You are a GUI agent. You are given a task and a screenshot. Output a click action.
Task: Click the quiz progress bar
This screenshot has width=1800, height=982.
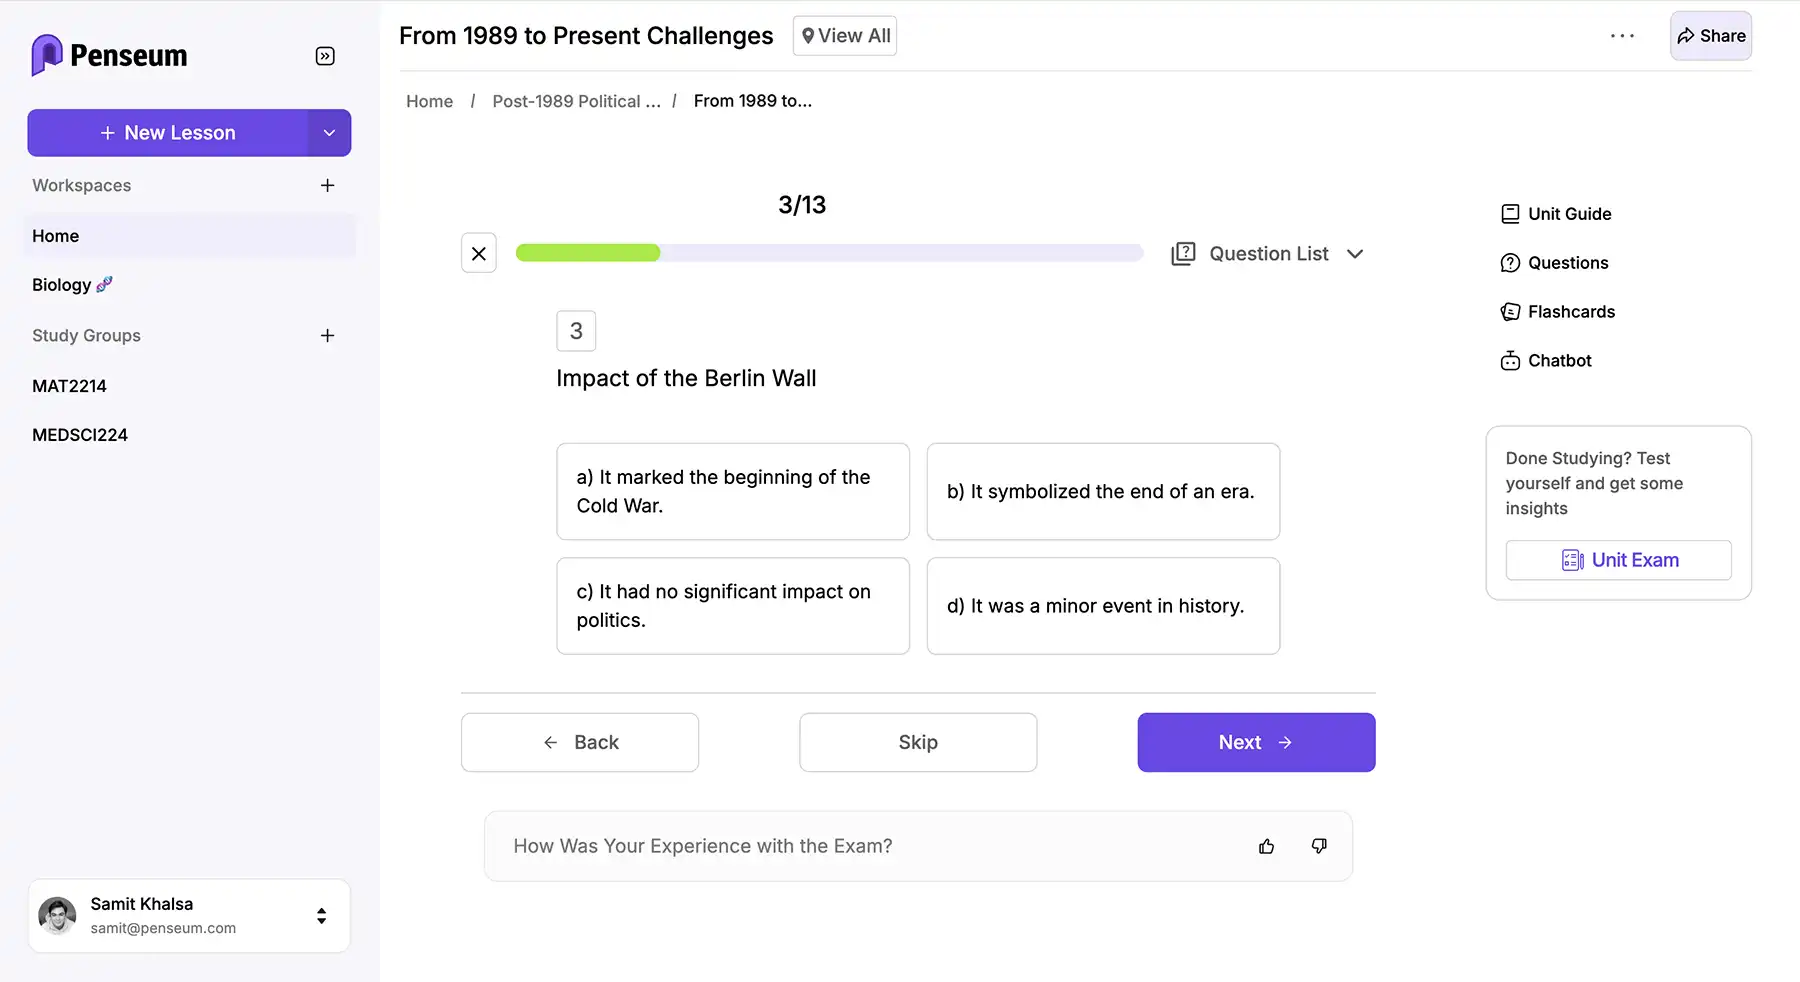tap(829, 253)
